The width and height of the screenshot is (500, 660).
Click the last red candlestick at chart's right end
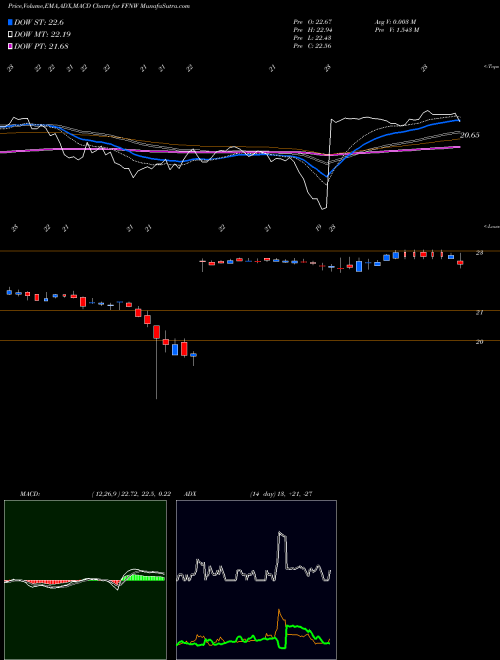coord(460,261)
